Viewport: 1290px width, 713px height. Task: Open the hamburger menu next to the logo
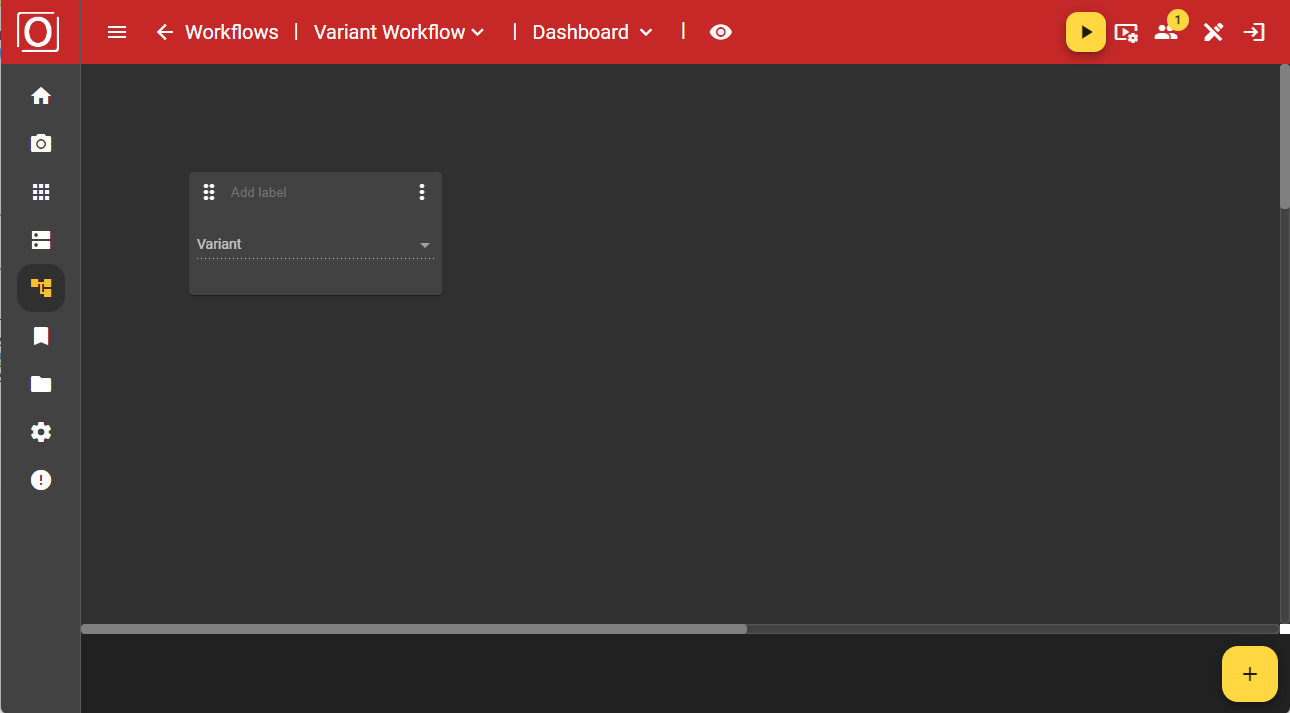point(117,31)
